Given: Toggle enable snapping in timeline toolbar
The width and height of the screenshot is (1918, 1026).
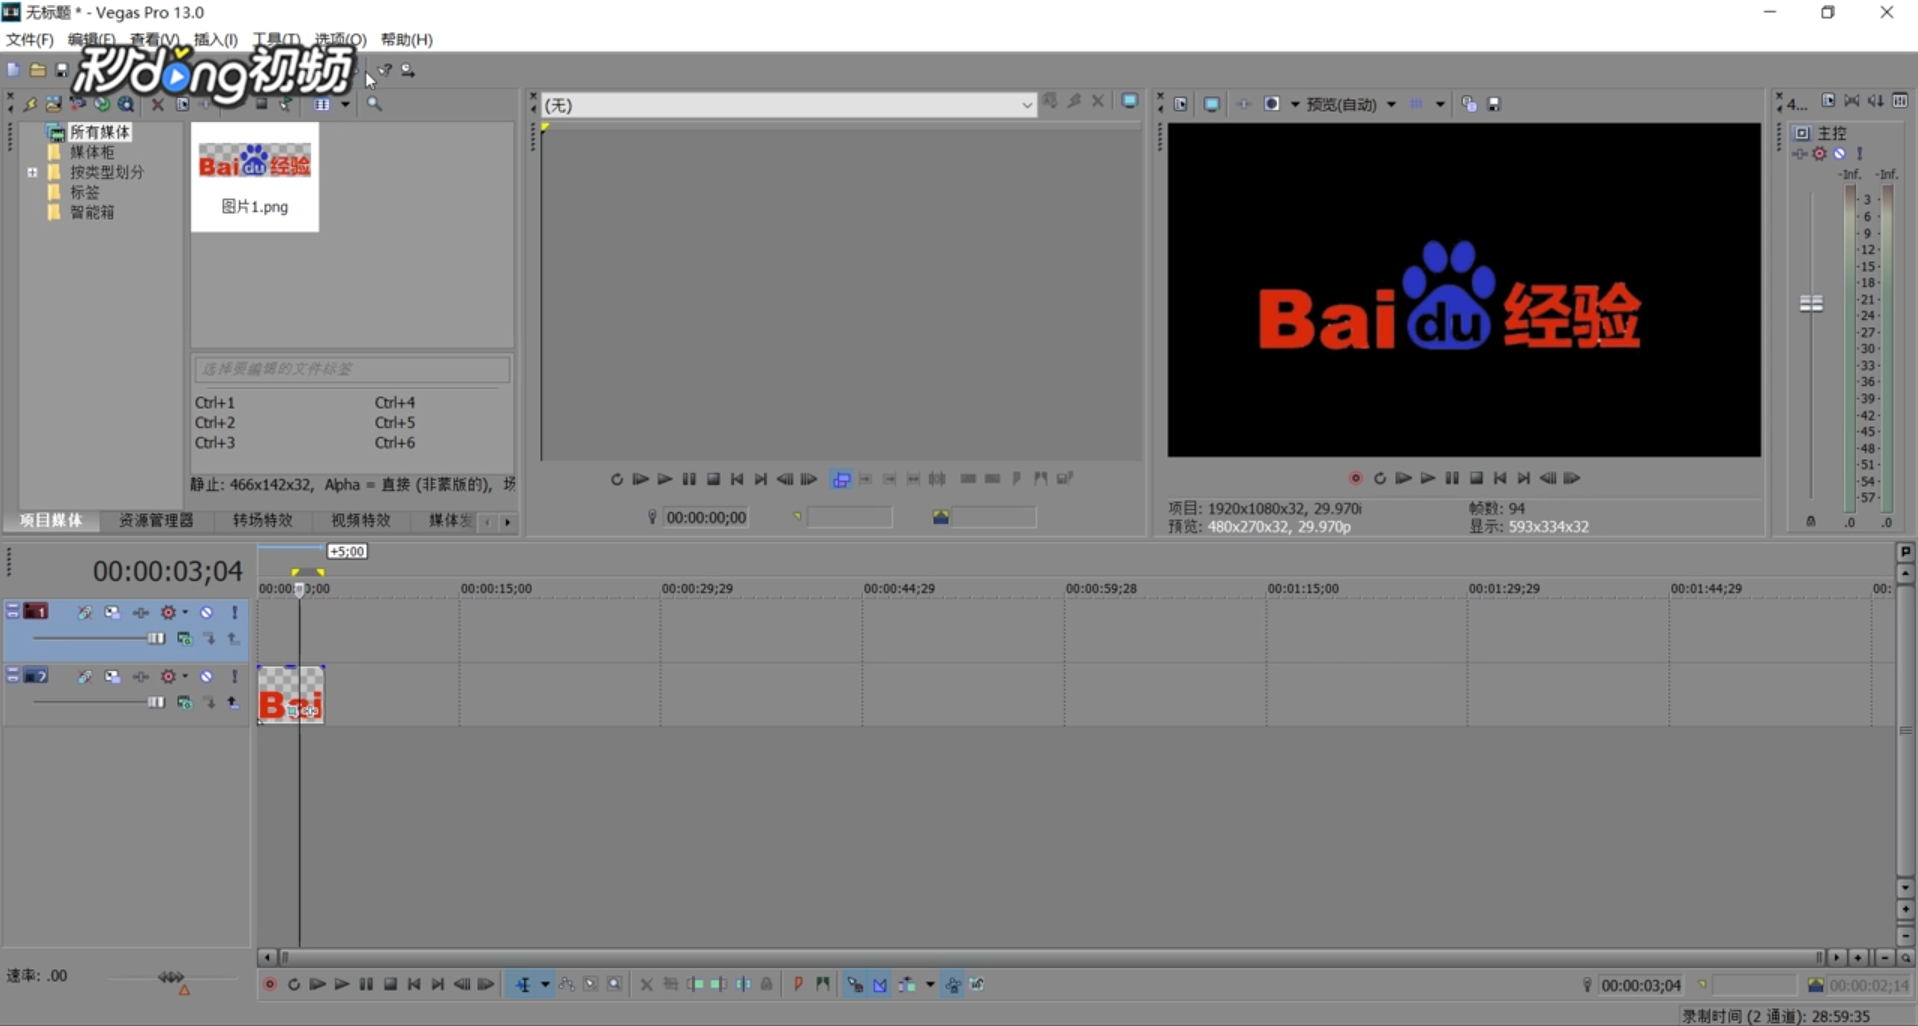Looking at the screenshot, I should tap(855, 985).
